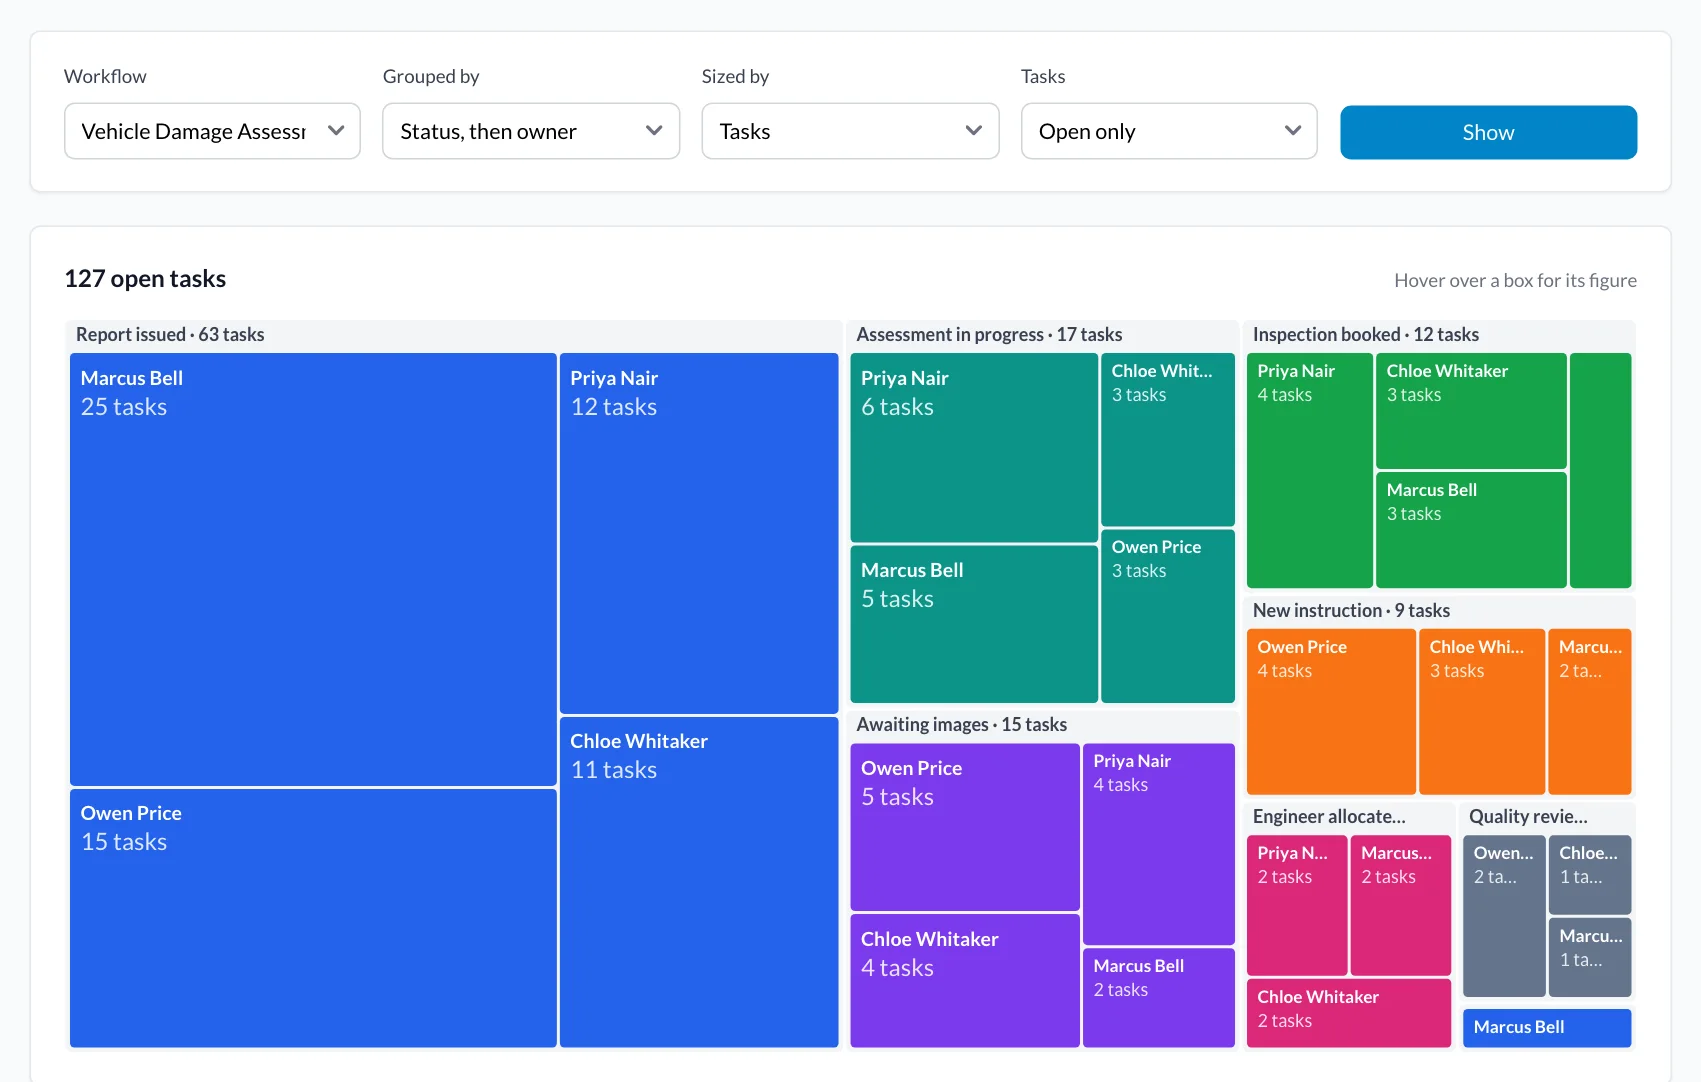The image size is (1701, 1082).
Task: Click the 'New instruction · 9 tasks' header
Action: coord(1351,611)
